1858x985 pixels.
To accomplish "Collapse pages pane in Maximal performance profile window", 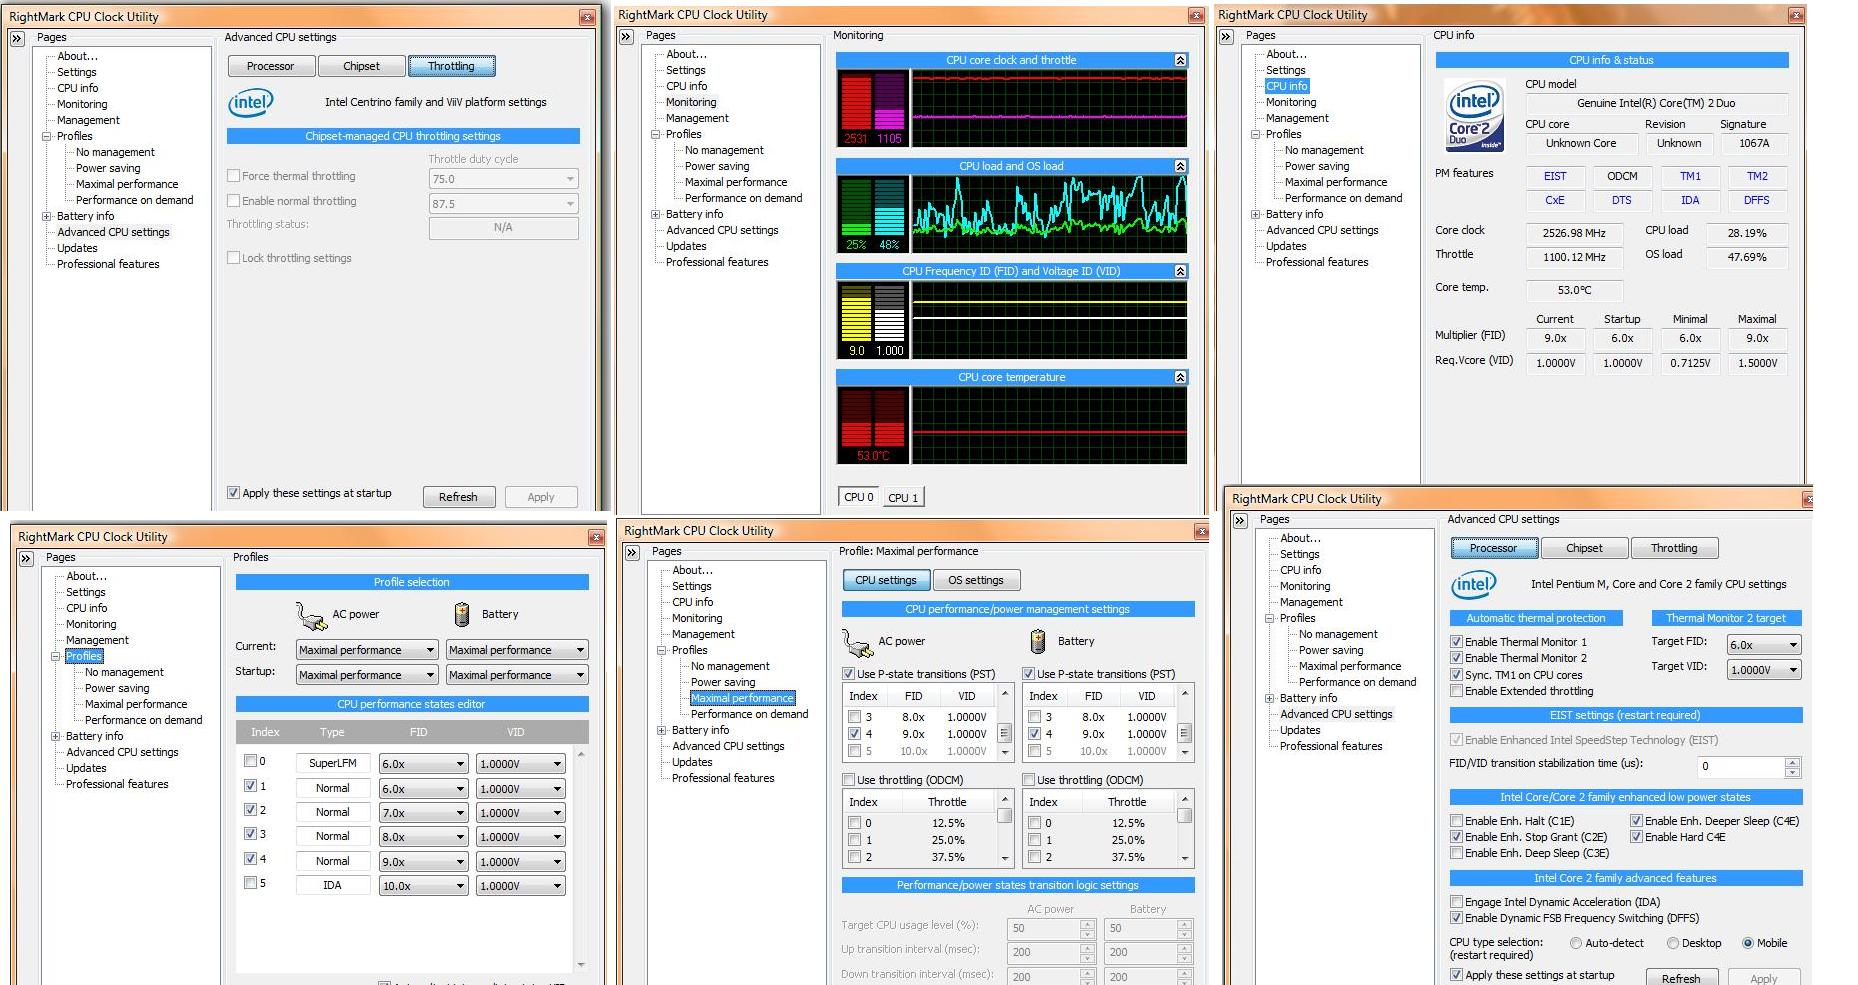I will (632, 552).
